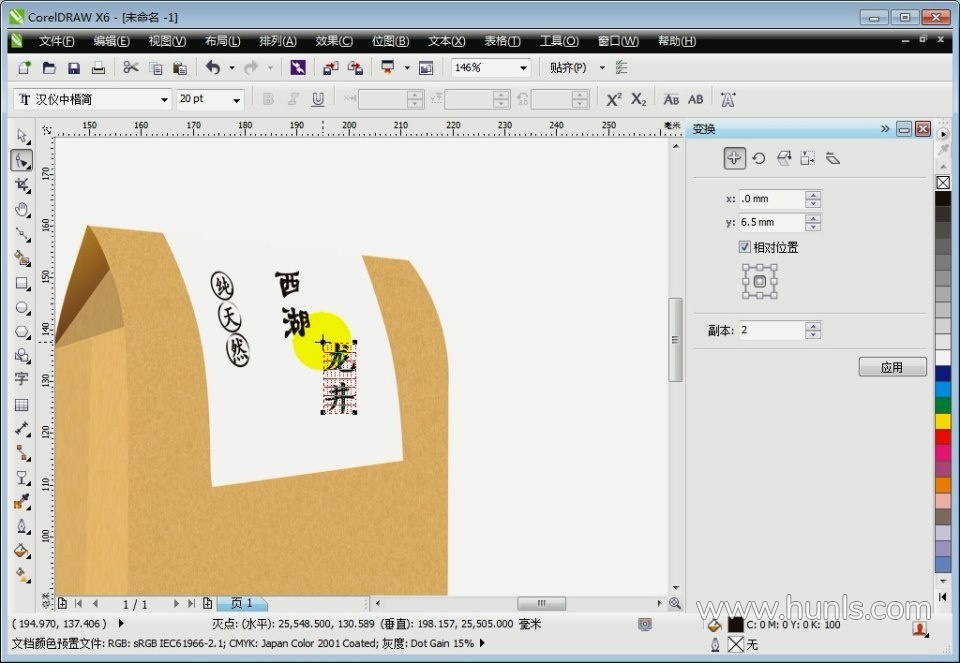Select the Table tool in toolbox

[x=22, y=405]
